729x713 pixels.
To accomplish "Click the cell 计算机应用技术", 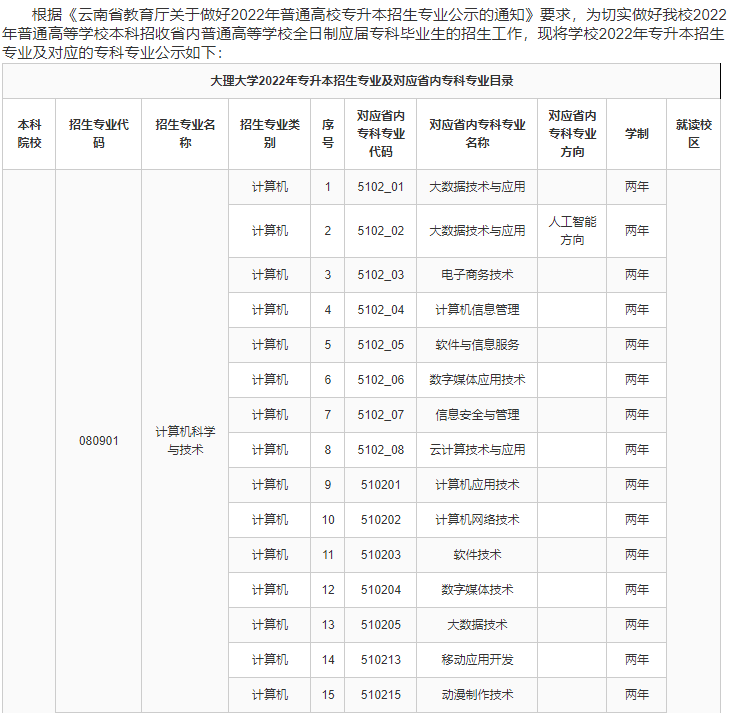I will click(477, 485).
